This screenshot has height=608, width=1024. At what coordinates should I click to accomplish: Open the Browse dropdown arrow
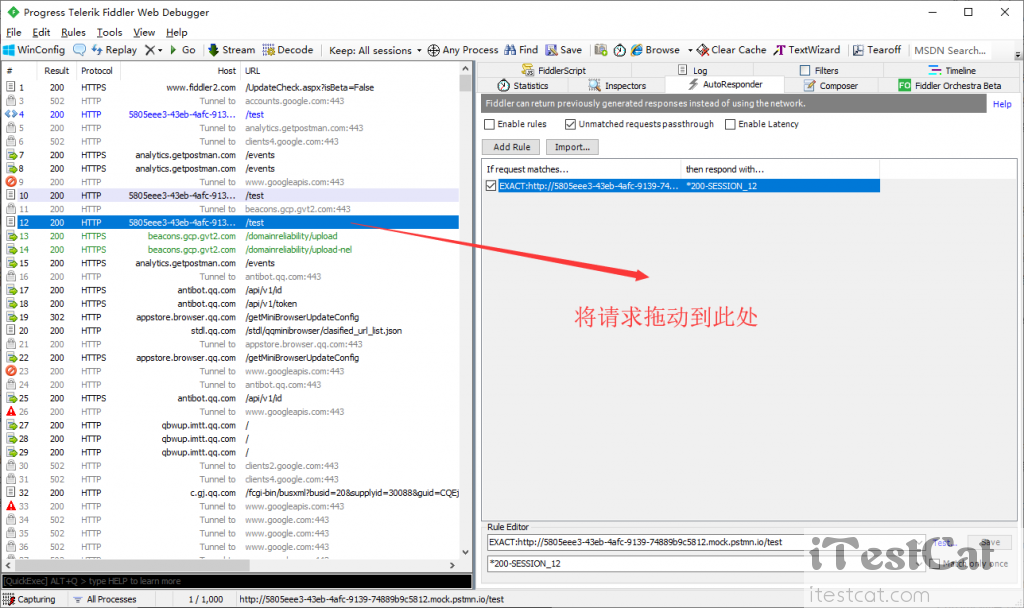[690, 50]
